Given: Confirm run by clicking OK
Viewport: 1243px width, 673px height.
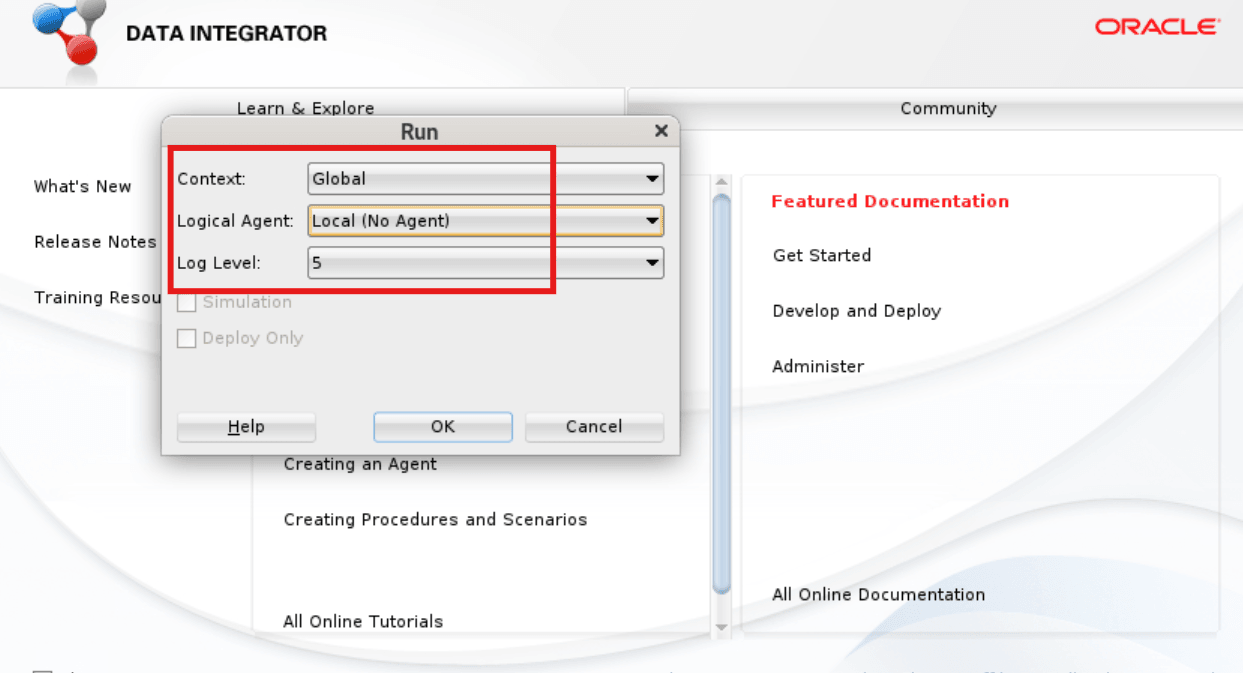Looking at the screenshot, I should (x=442, y=426).
